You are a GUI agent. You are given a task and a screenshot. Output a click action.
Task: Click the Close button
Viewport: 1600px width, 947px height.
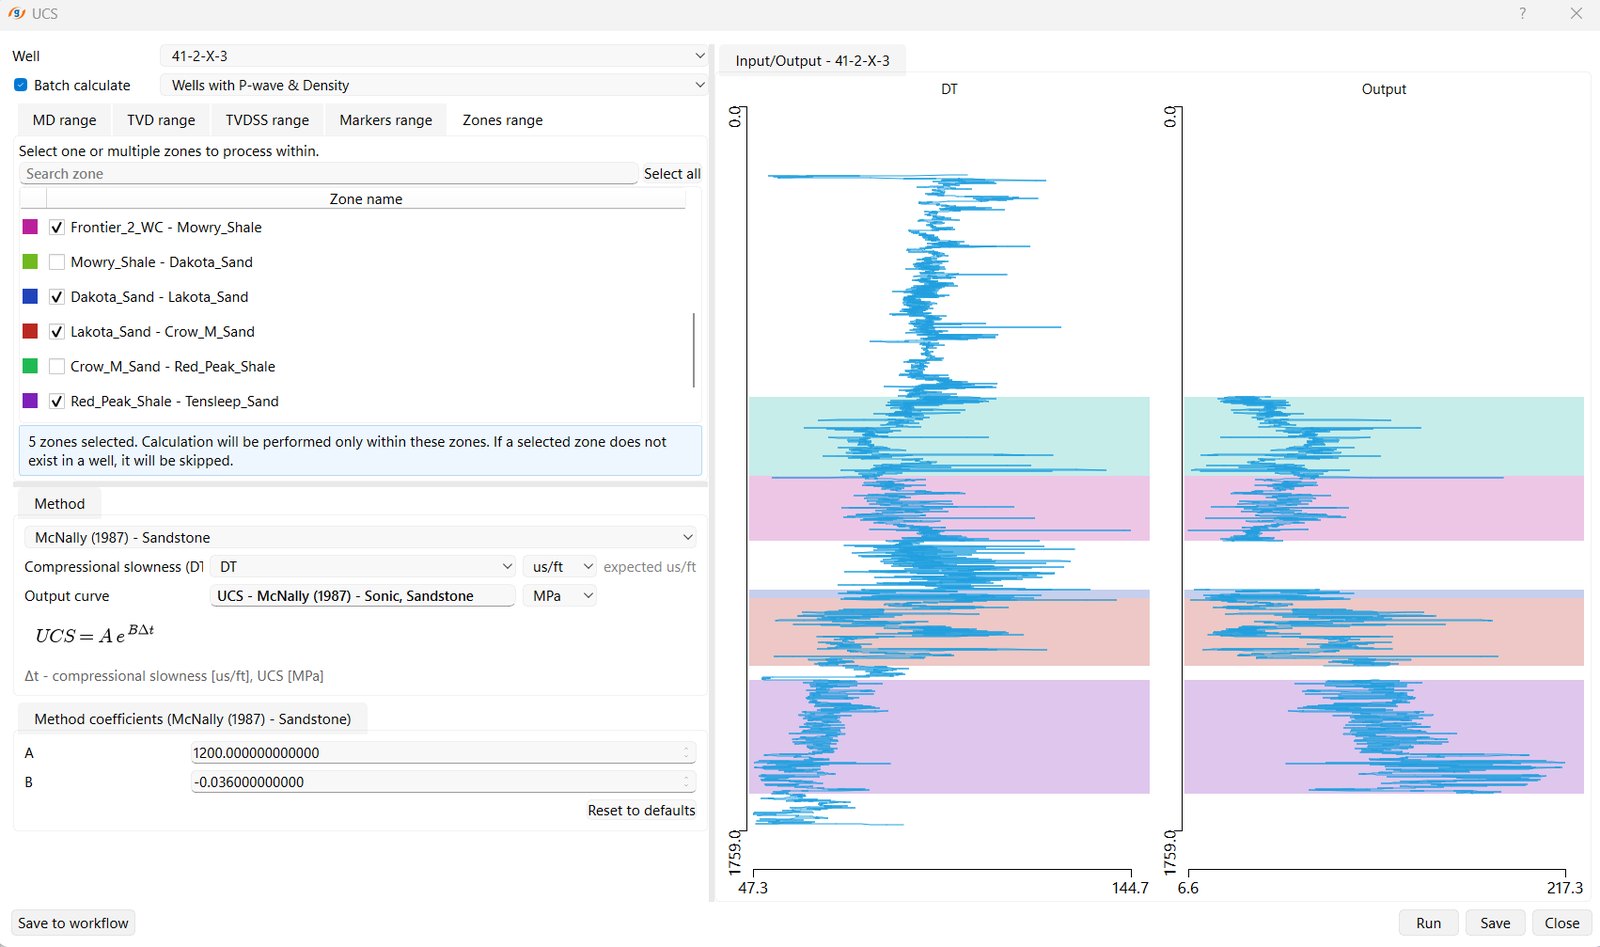coord(1562,923)
